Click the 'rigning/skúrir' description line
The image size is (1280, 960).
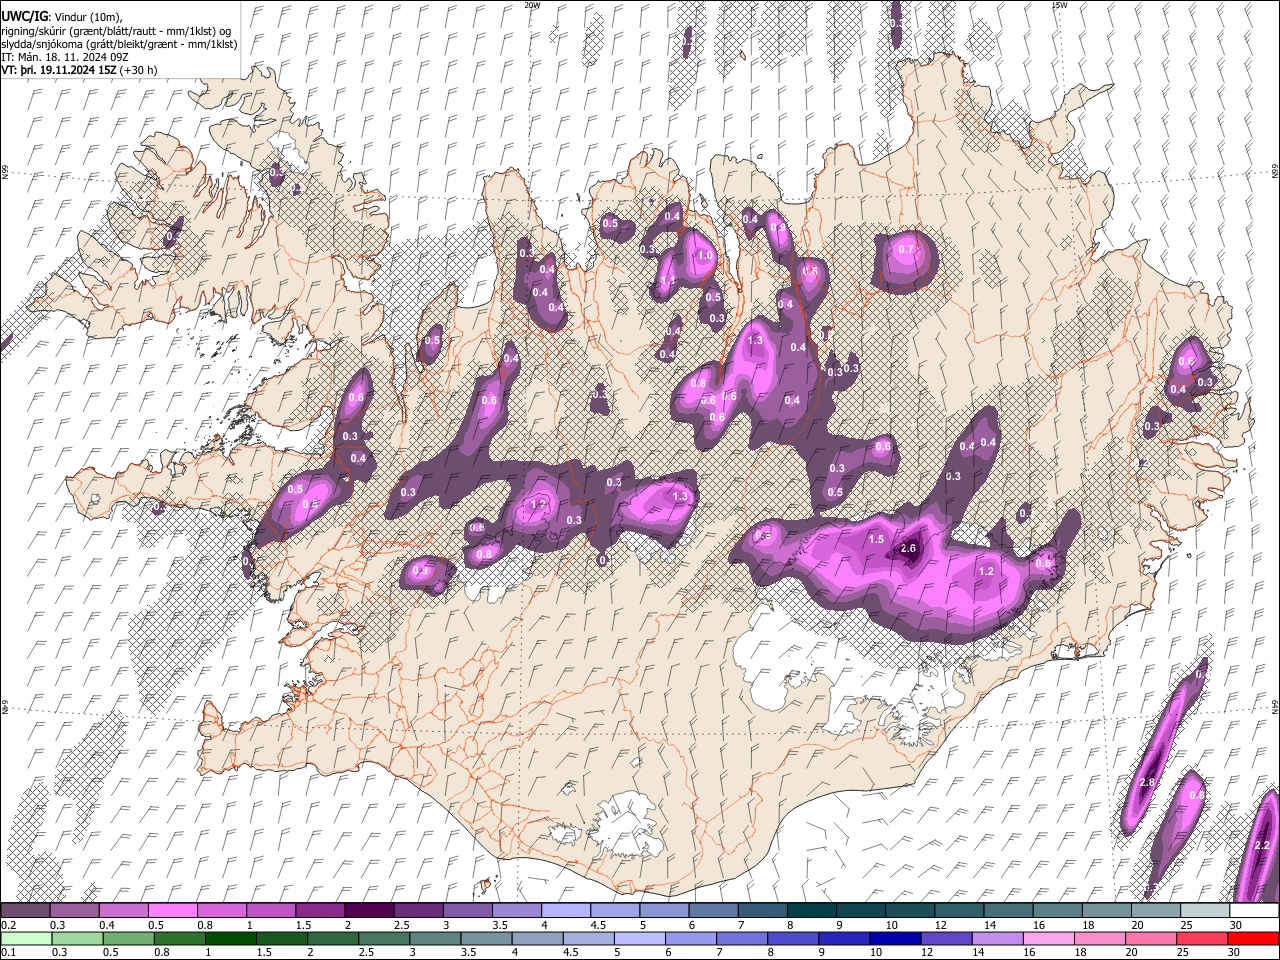pos(116,31)
